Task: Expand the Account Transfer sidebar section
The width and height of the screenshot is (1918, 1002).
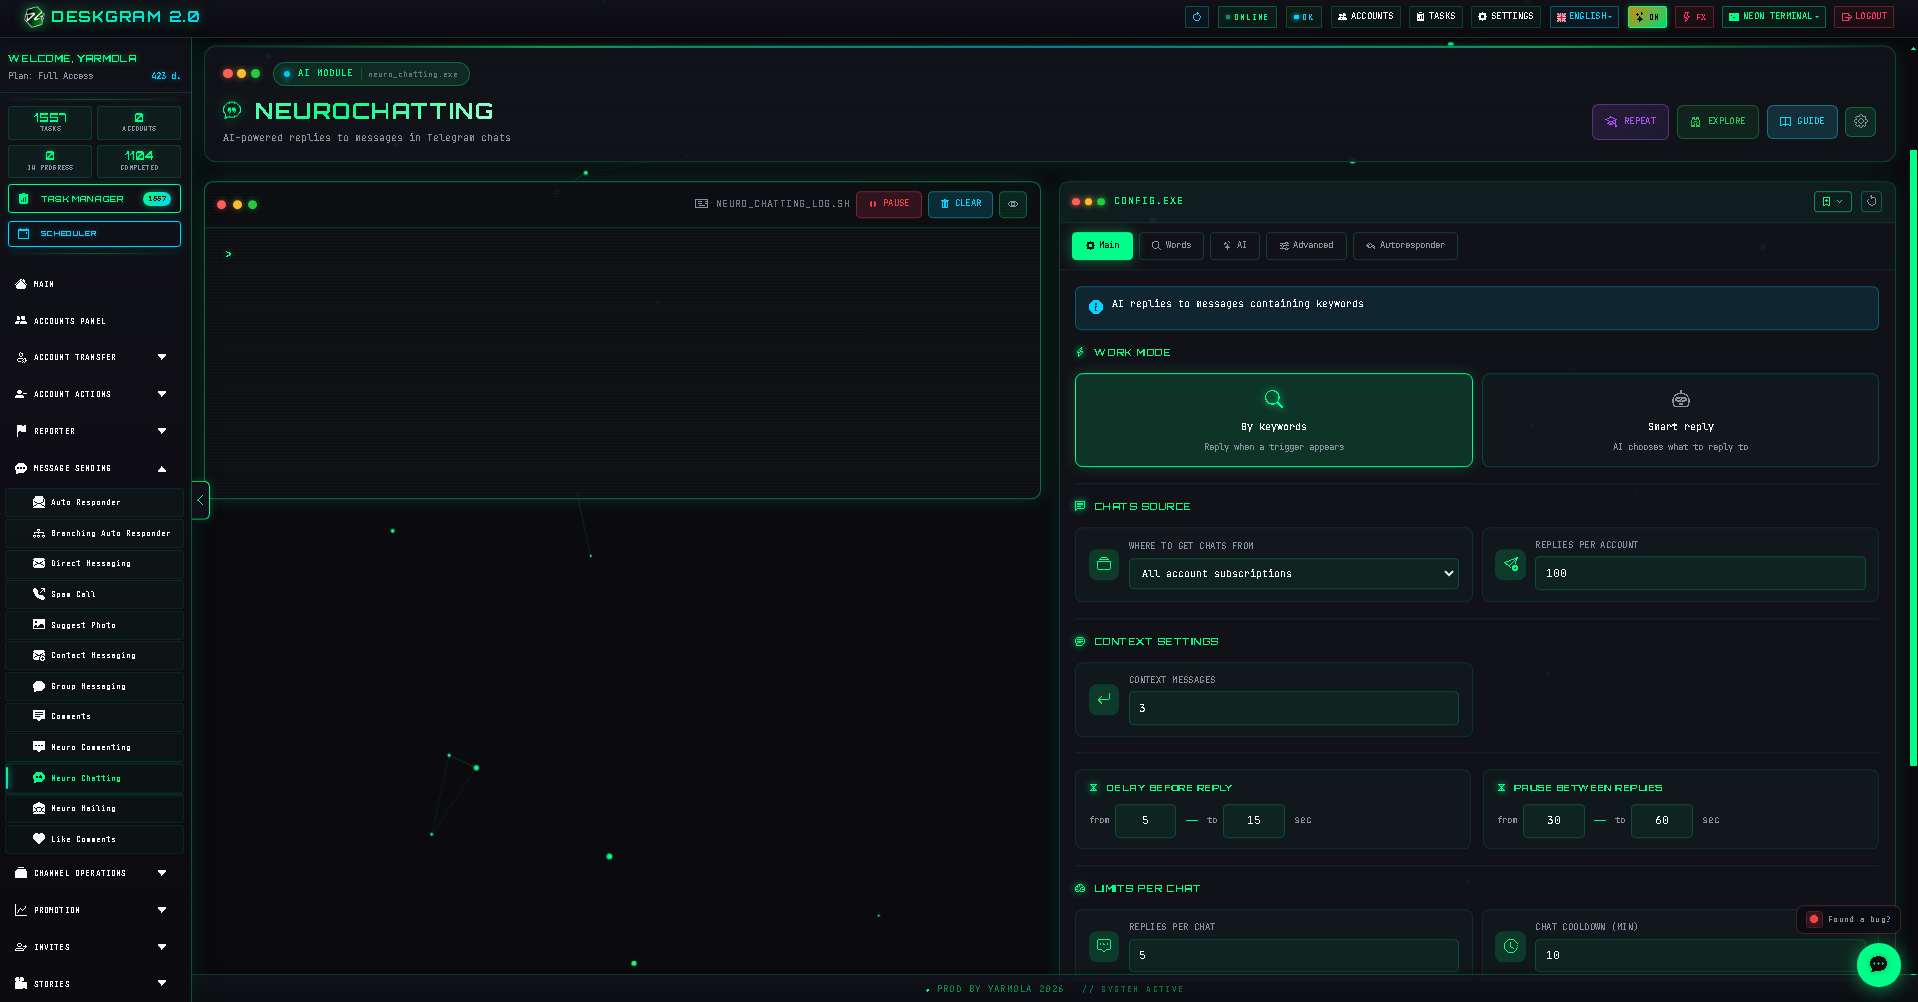Action: 94,357
